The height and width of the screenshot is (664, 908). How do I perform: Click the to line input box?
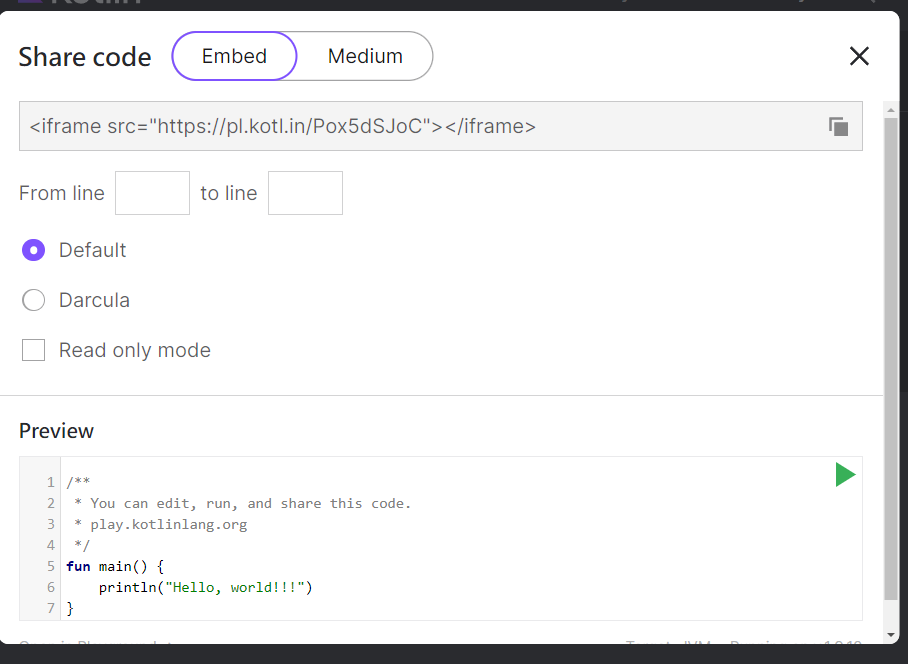305,193
